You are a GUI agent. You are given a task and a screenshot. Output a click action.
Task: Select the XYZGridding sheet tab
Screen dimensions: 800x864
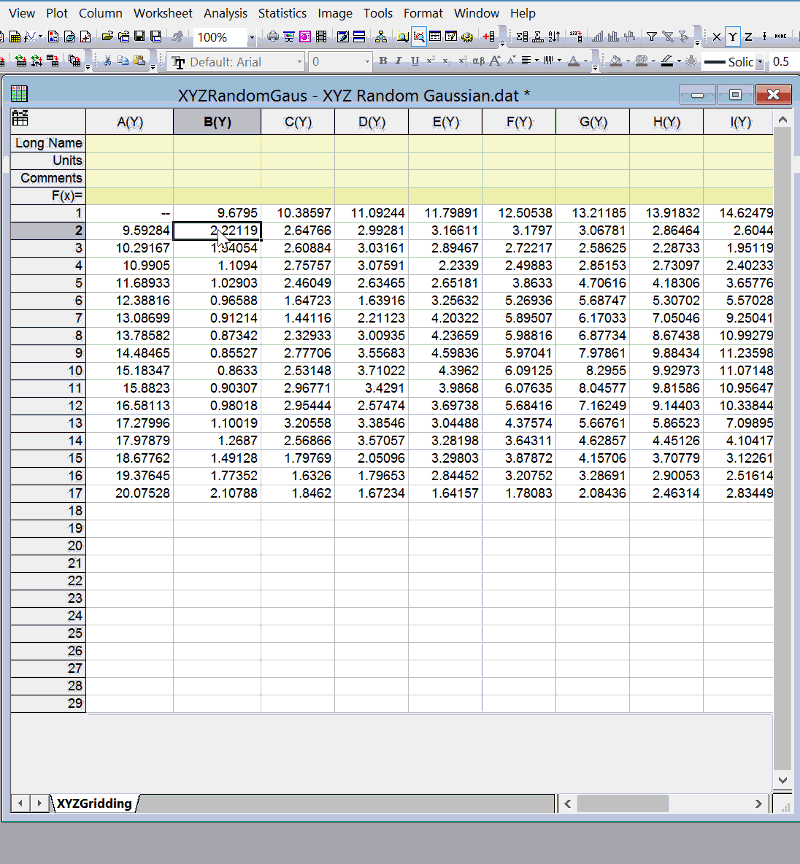pos(94,803)
